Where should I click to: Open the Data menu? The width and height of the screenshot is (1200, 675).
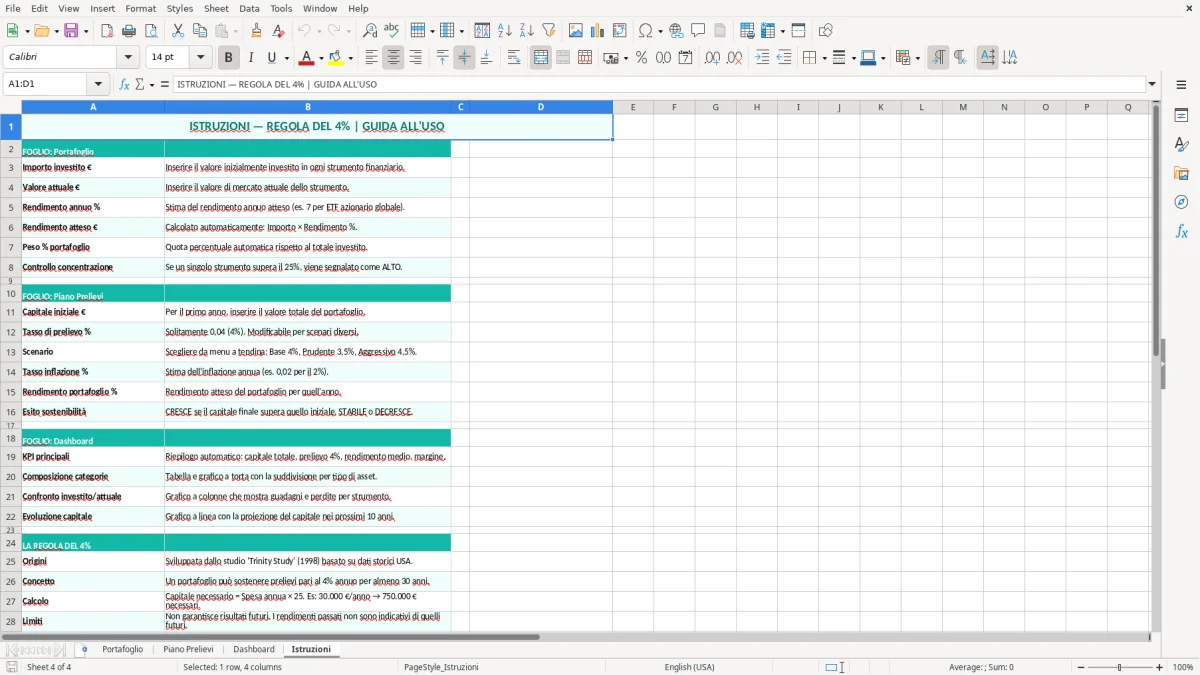249,8
